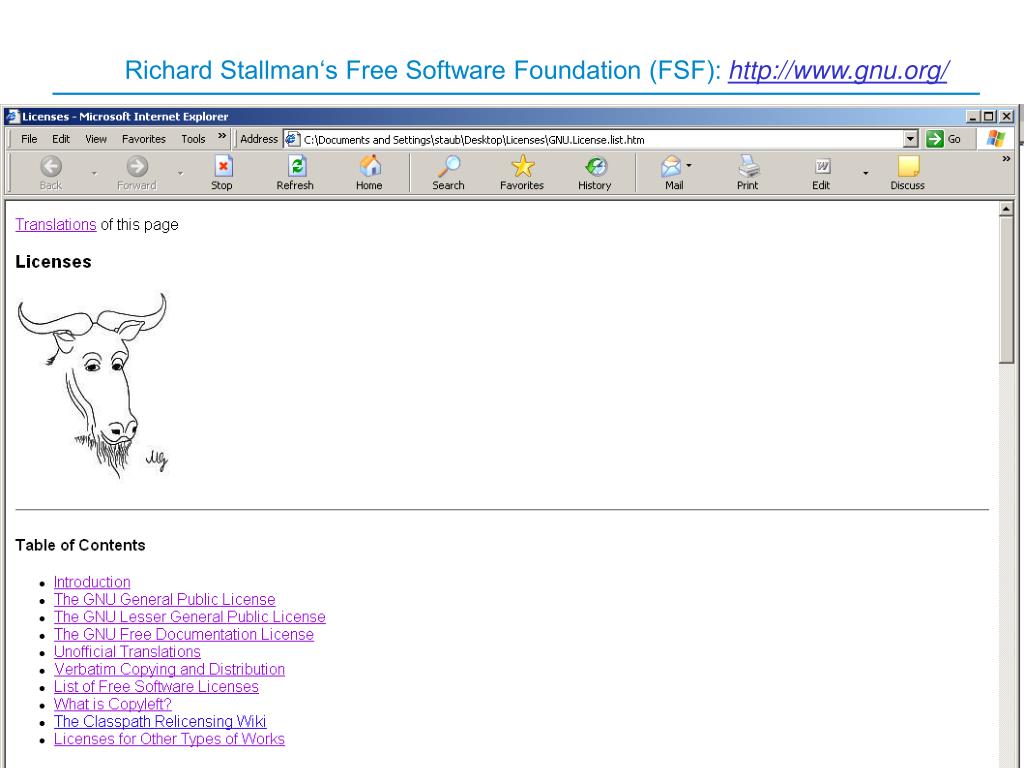Open the Discuss toolbar button

point(908,173)
